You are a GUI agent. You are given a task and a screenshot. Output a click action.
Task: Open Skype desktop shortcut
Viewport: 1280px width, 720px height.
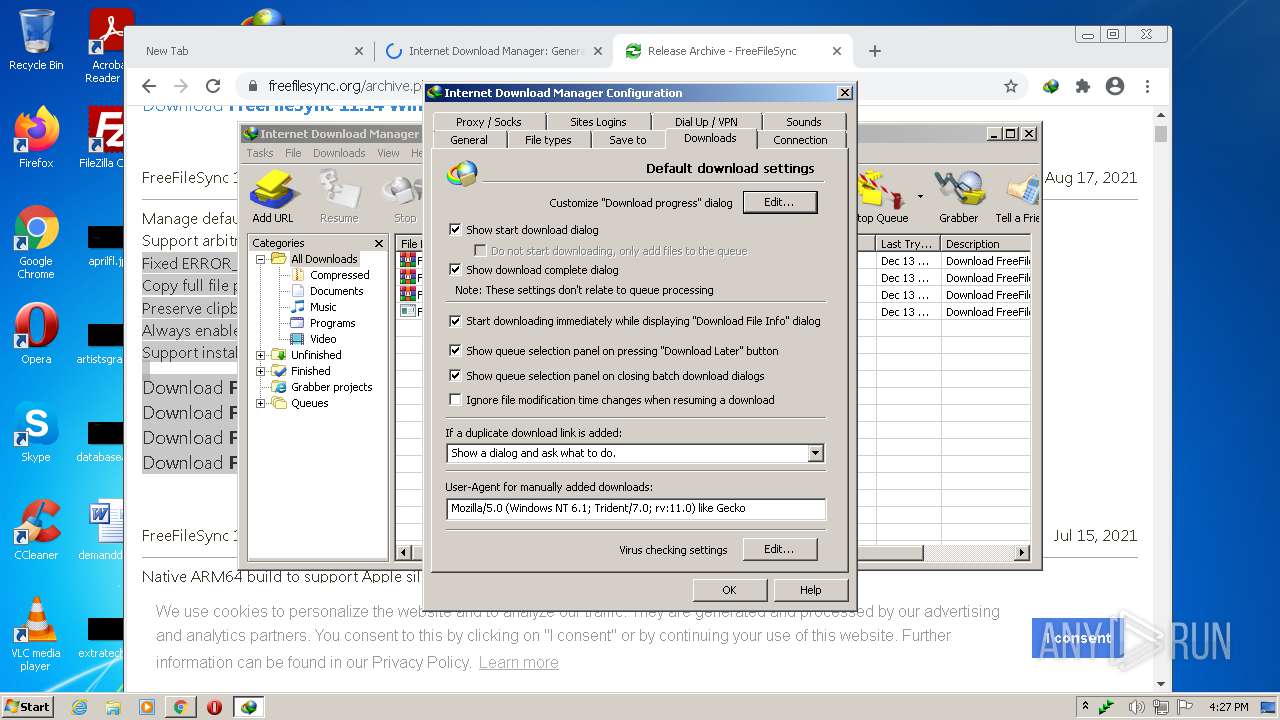click(36, 433)
